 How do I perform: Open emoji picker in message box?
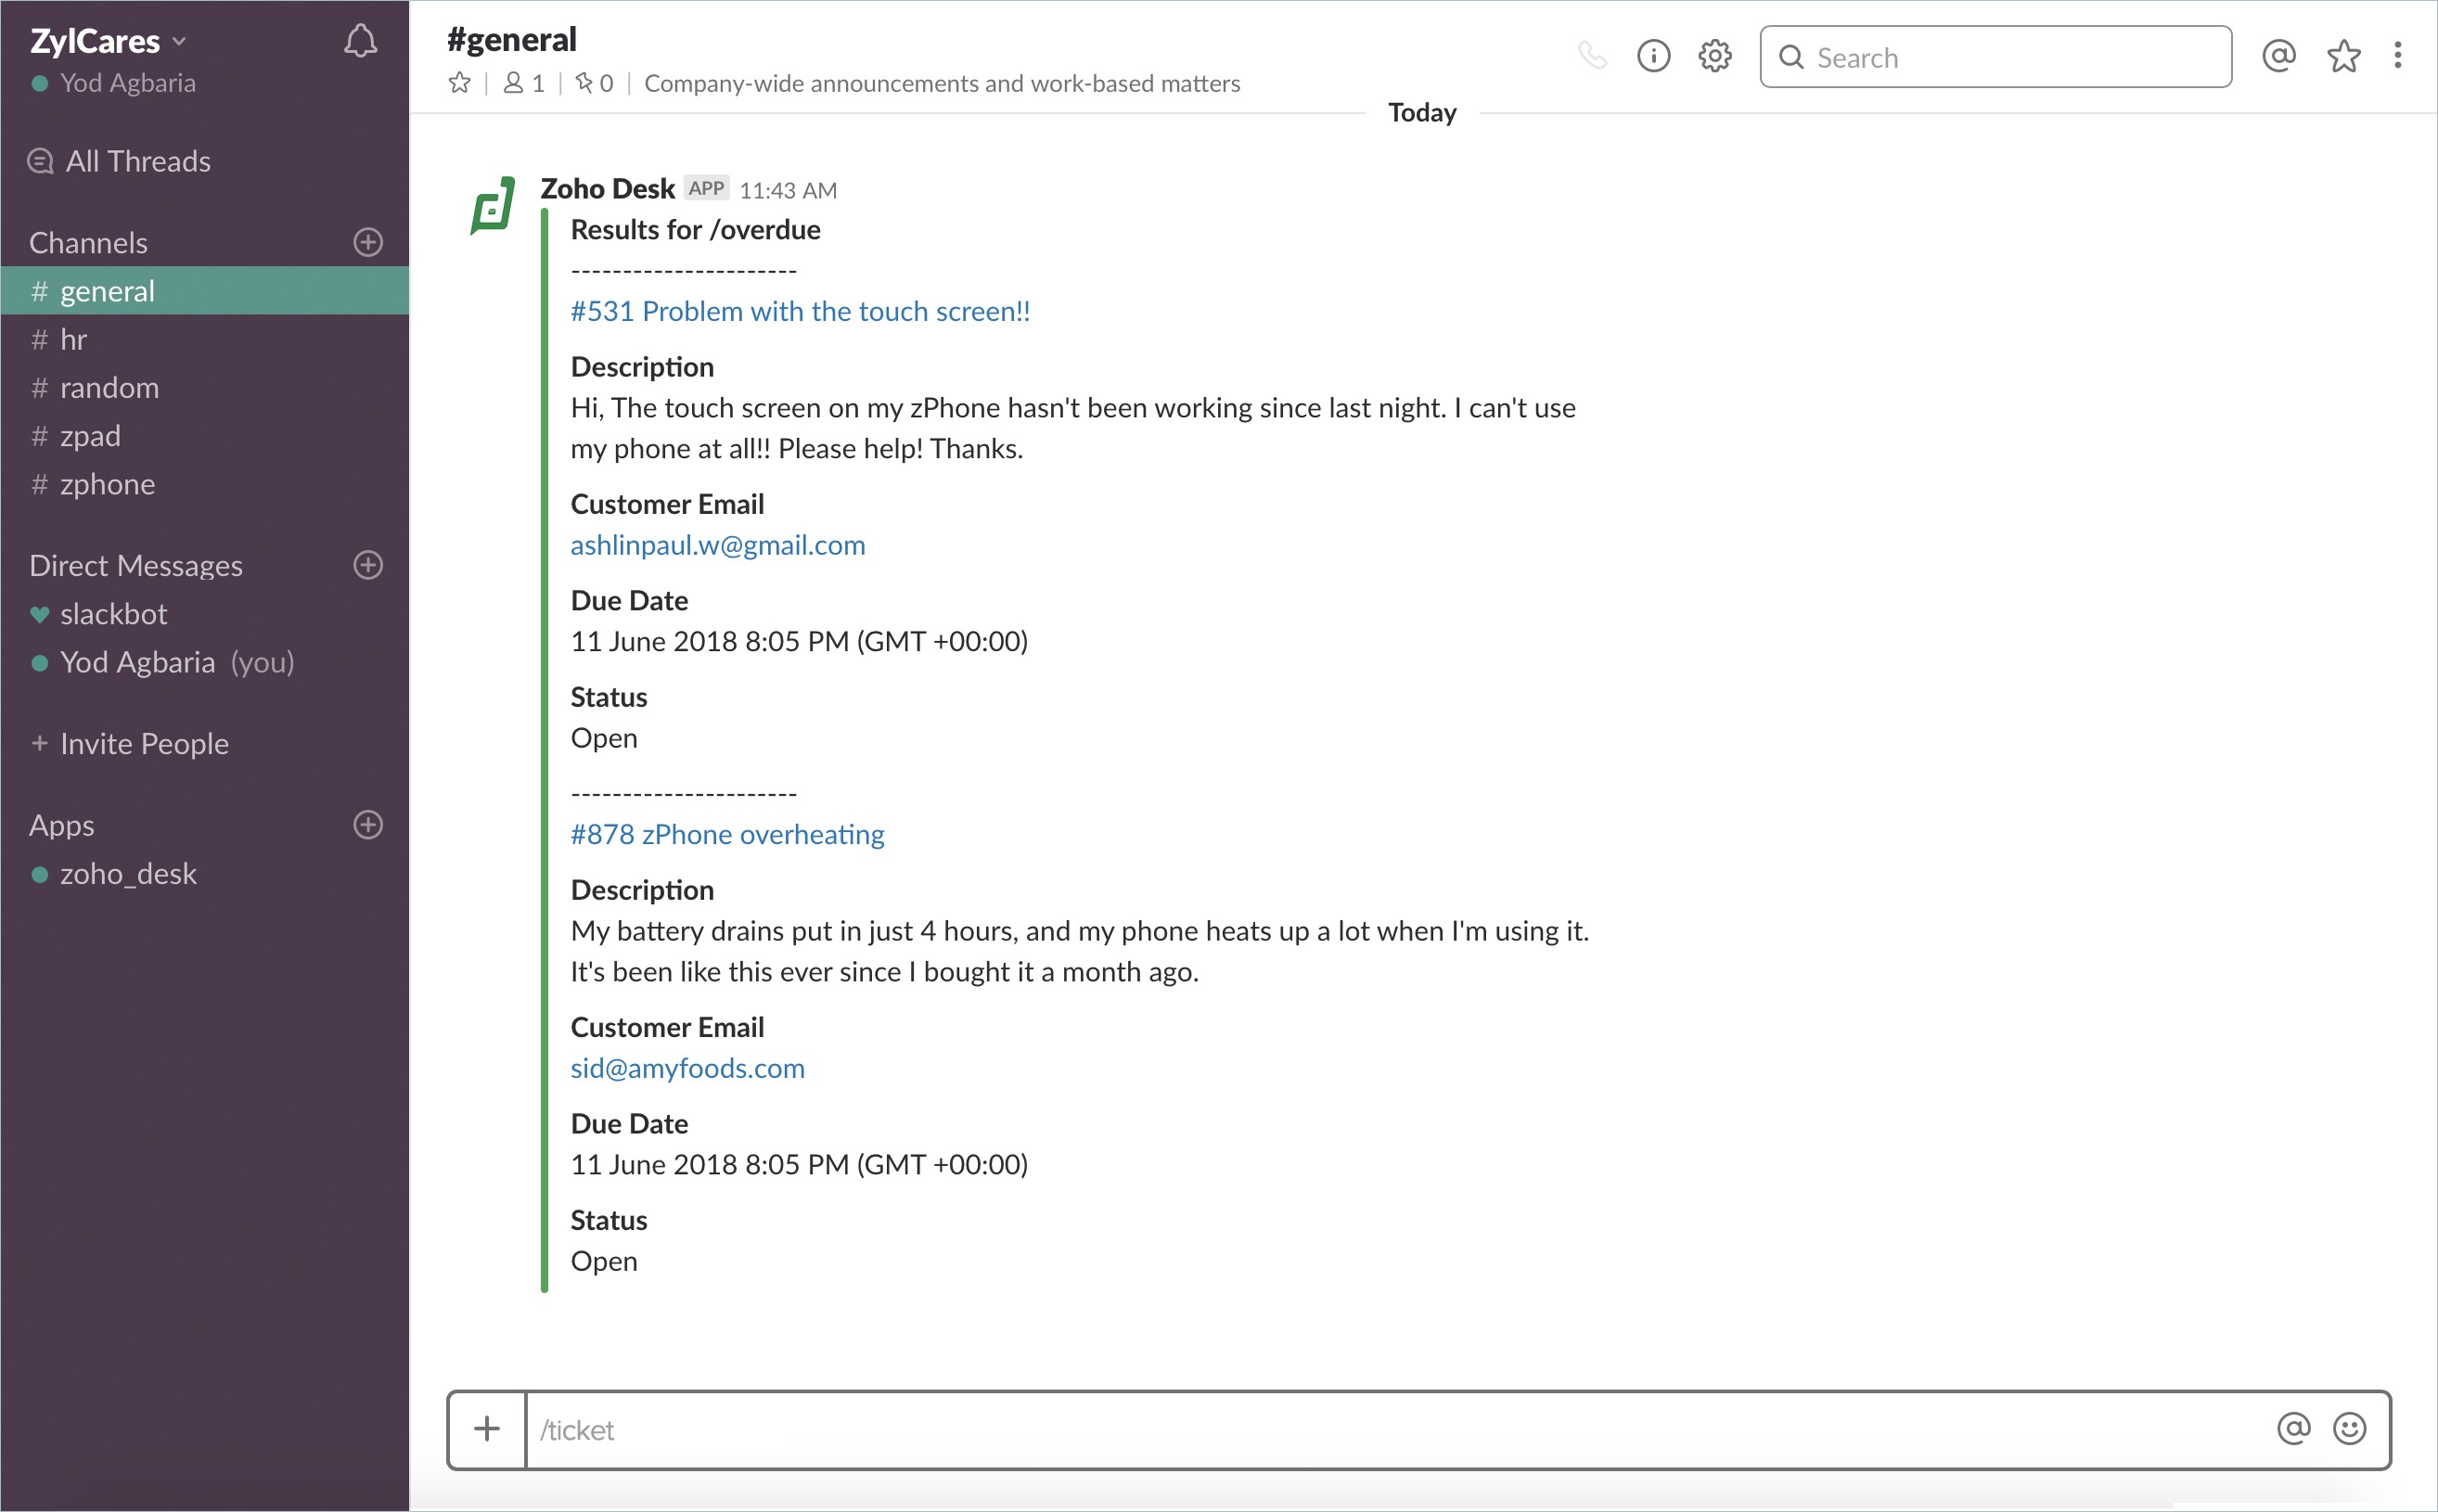[2349, 1429]
